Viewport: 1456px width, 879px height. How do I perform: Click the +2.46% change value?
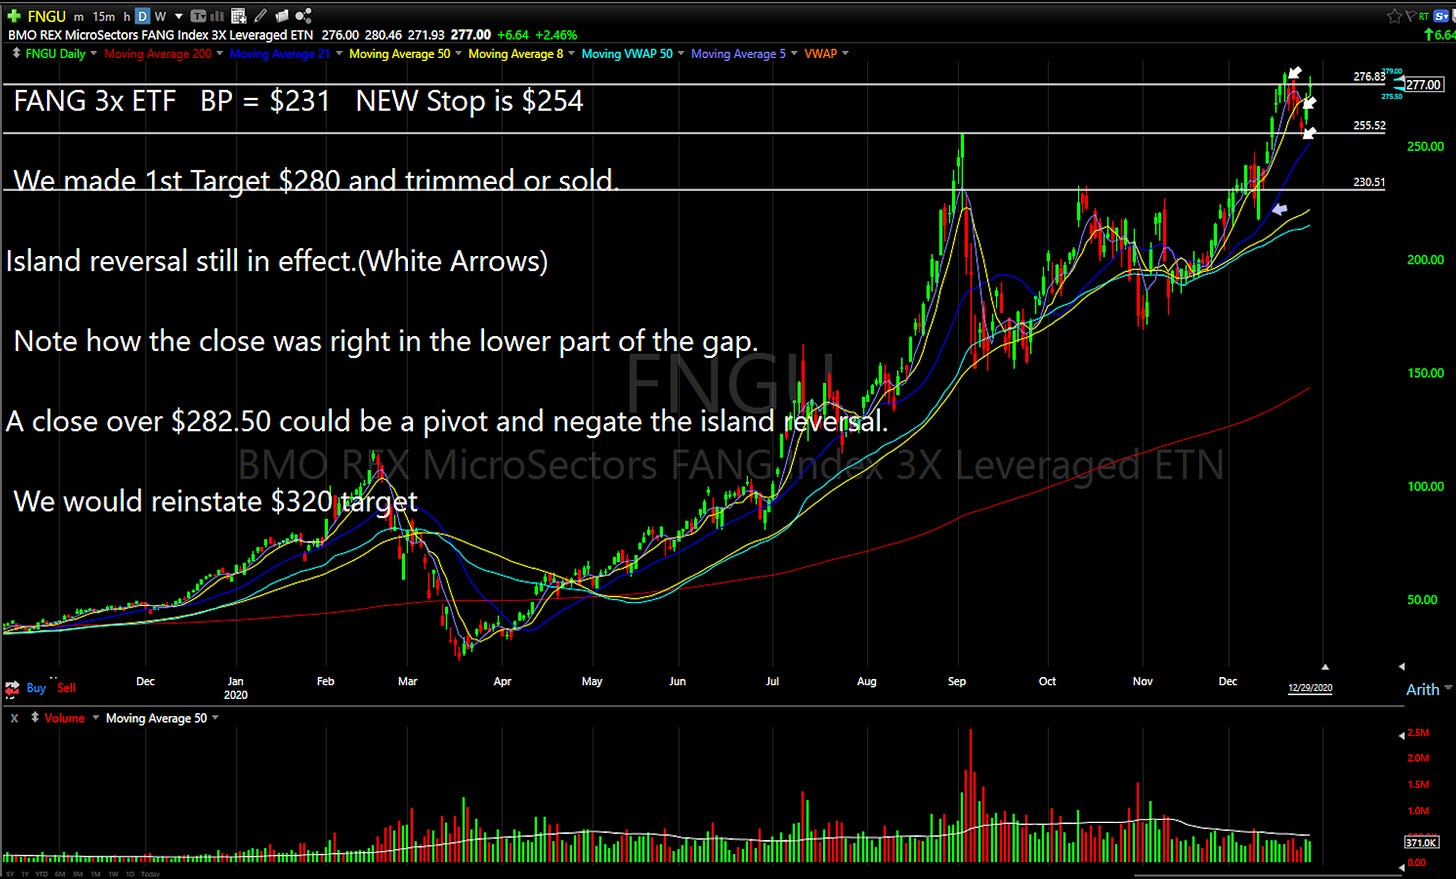pyautogui.click(x=558, y=35)
